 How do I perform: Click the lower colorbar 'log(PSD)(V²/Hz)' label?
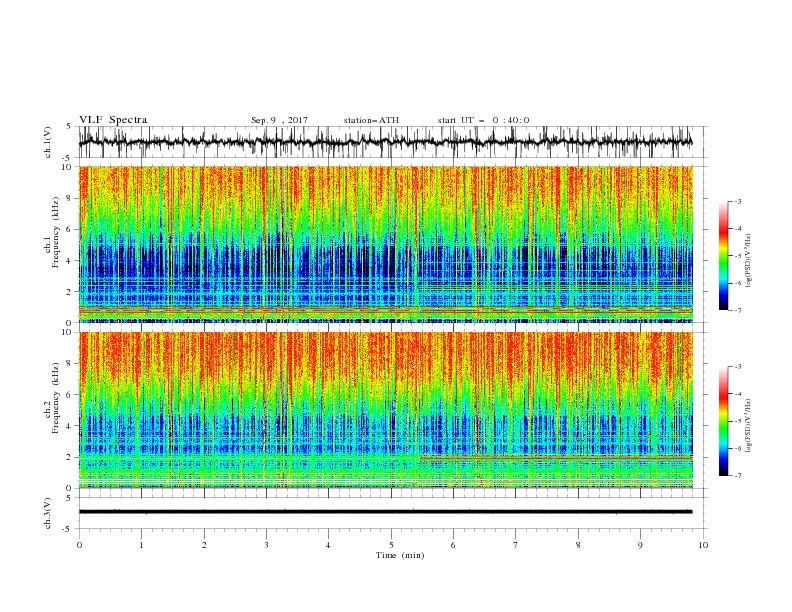749,426
